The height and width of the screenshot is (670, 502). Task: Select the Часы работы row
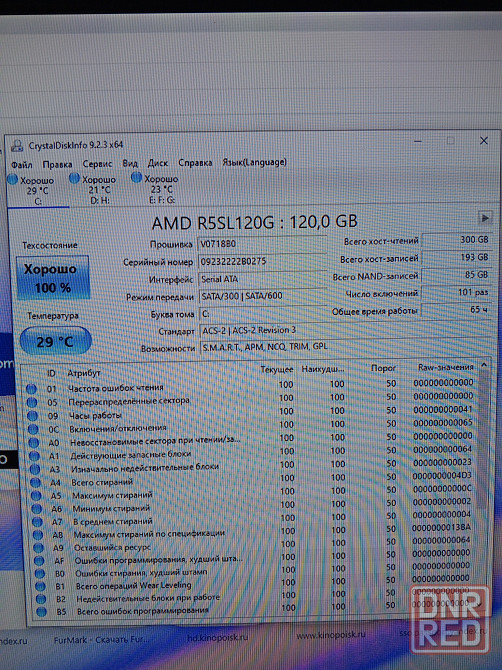pos(251,412)
